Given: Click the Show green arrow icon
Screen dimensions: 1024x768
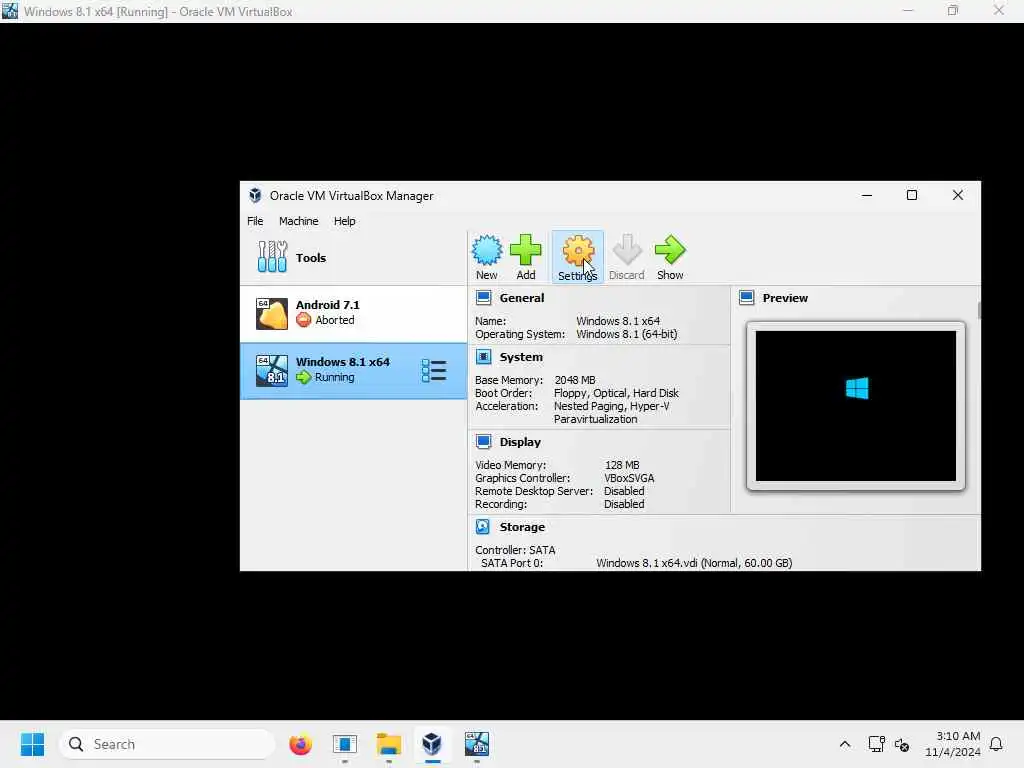Looking at the screenshot, I should point(670,249).
